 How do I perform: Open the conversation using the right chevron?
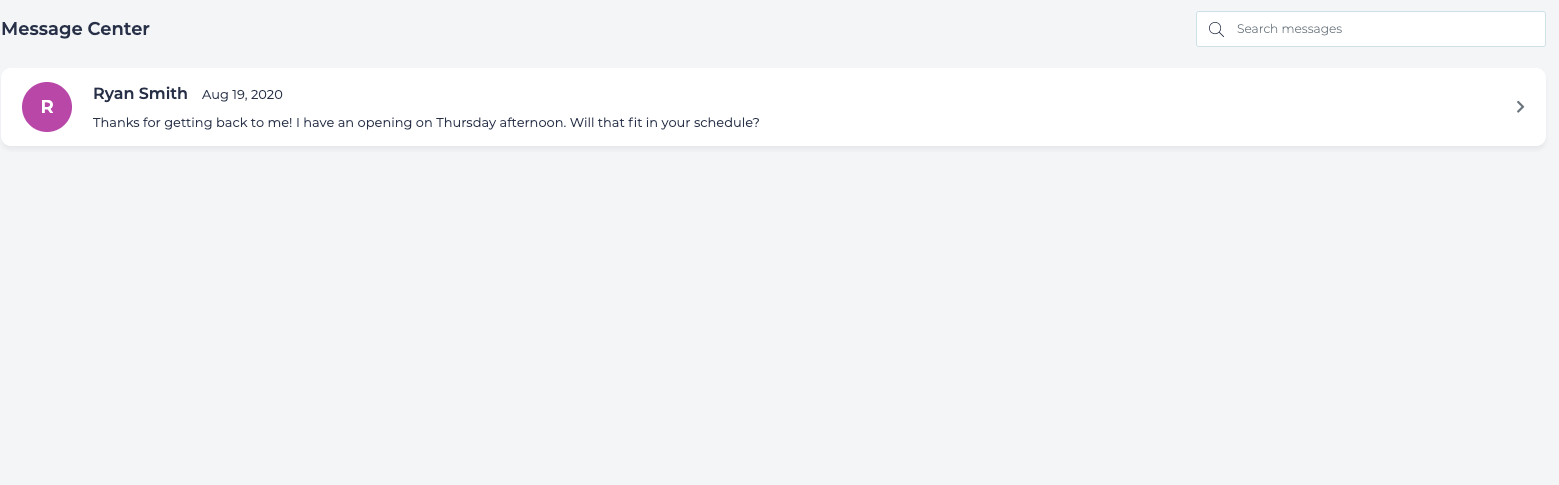click(x=1520, y=107)
